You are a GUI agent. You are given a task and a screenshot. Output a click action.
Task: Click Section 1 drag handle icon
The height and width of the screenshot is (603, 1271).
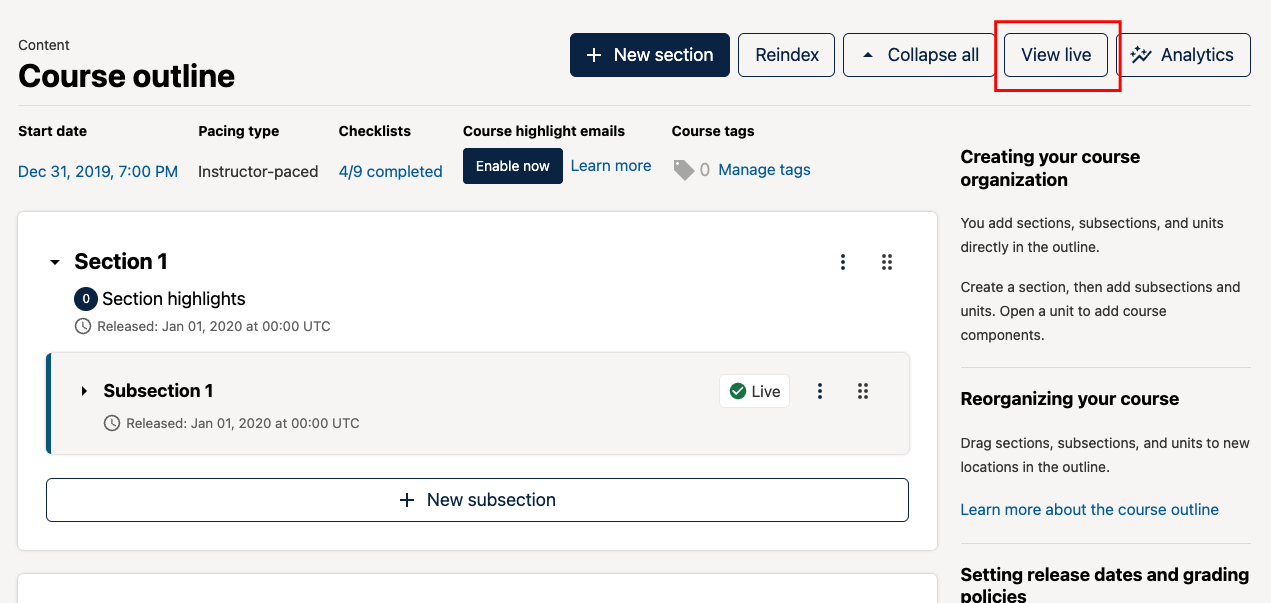click(887, 262)
